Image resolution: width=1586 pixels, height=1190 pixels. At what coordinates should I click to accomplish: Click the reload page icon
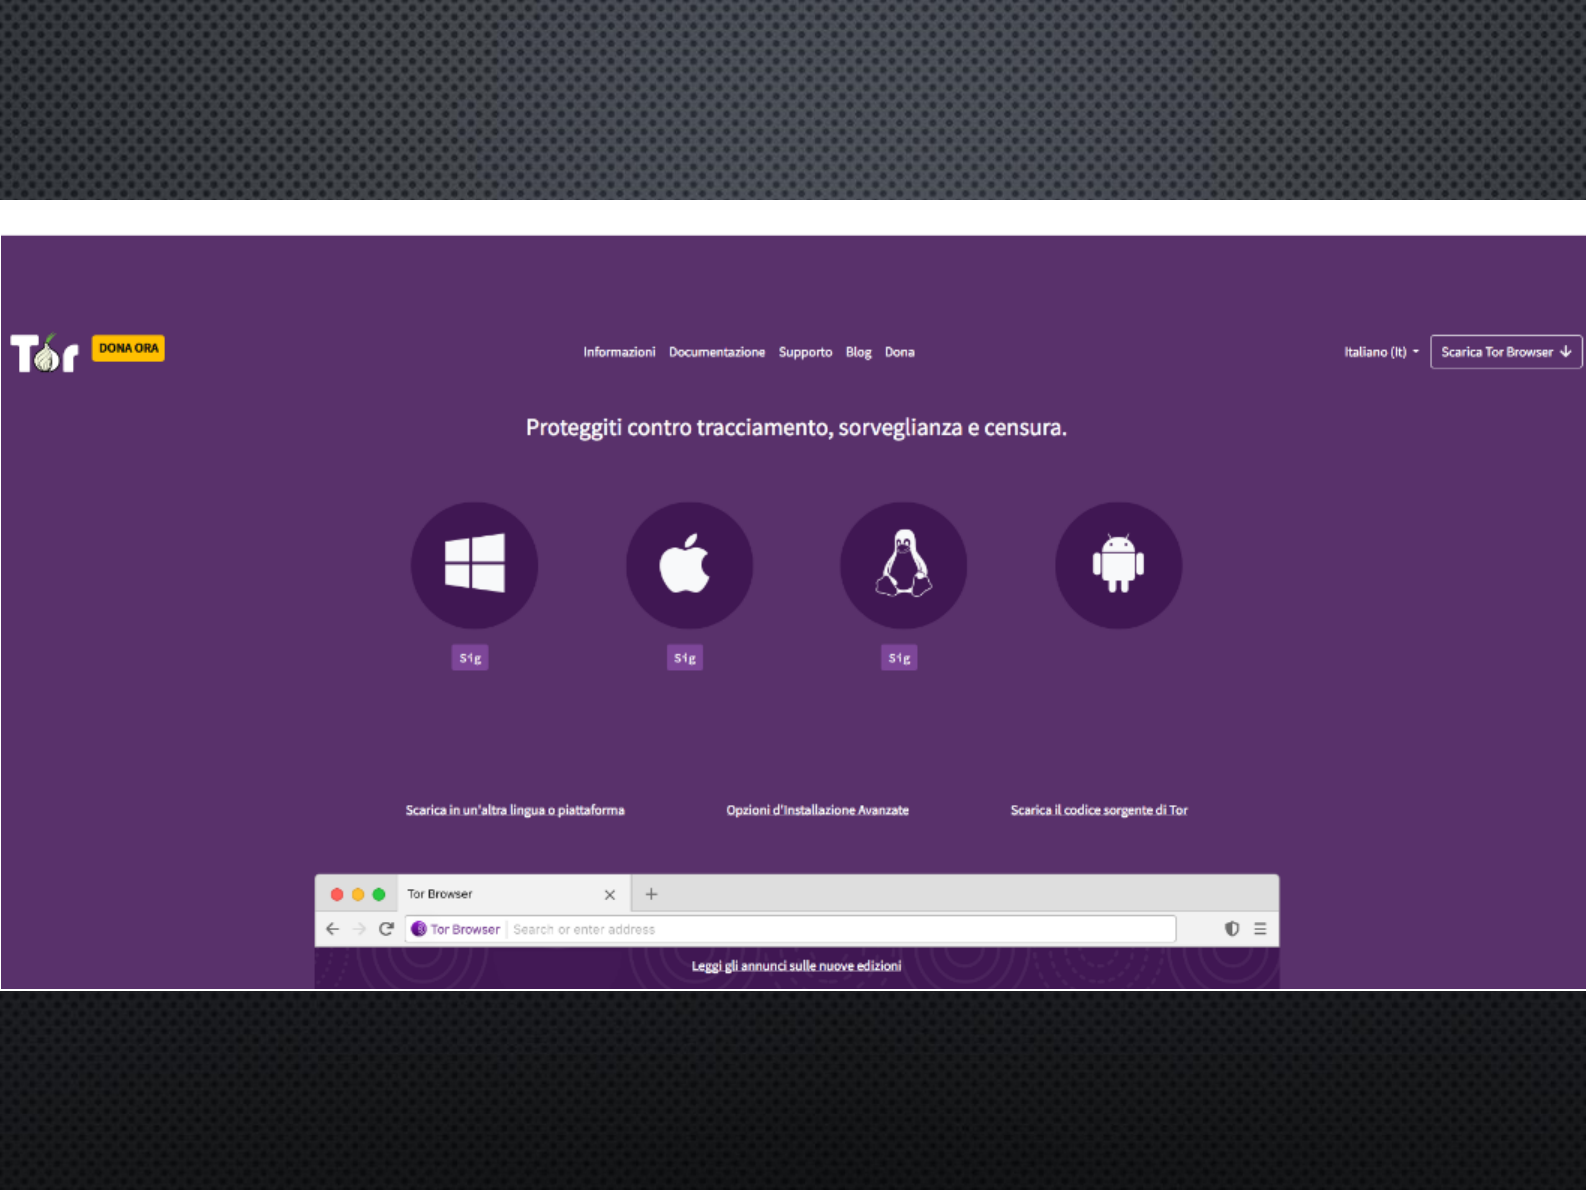click(386, 929)
